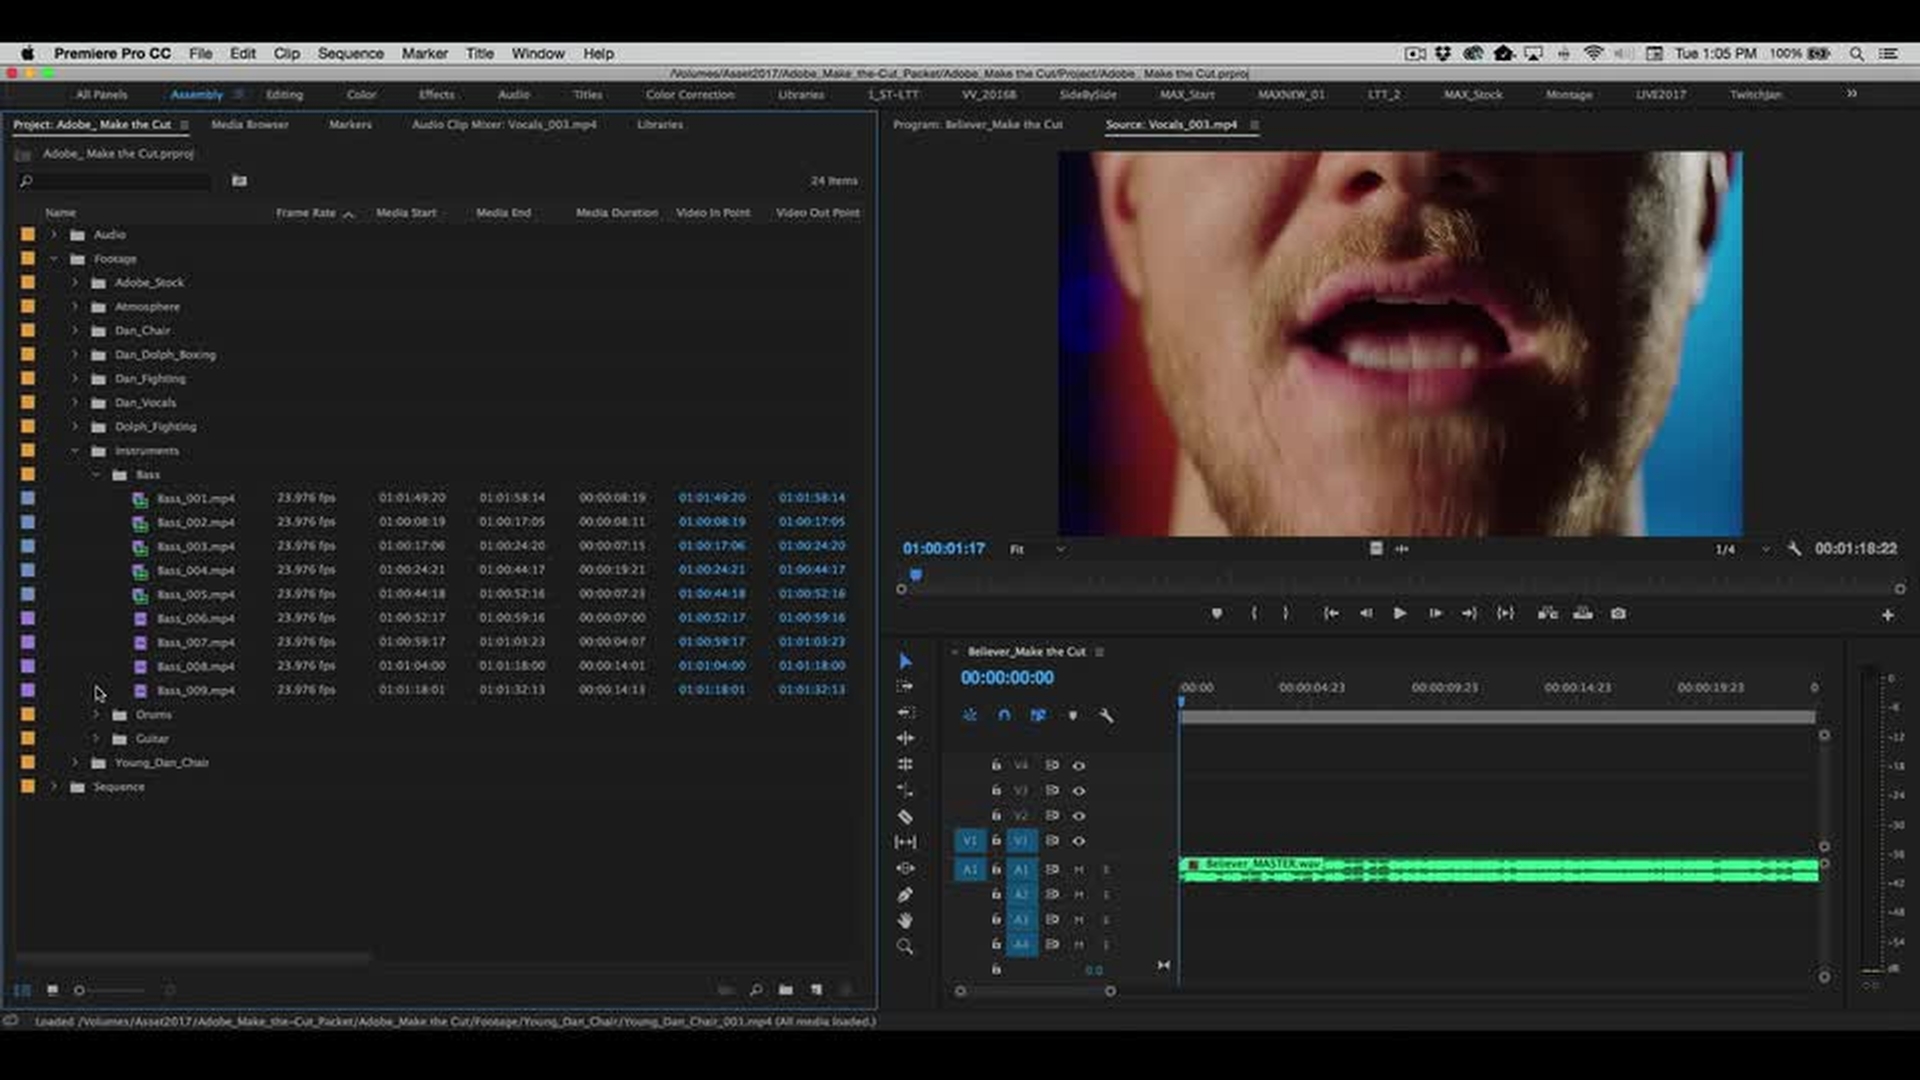Toggle lock on track V2
1920x1080 pixels.
tap(996, 815)
